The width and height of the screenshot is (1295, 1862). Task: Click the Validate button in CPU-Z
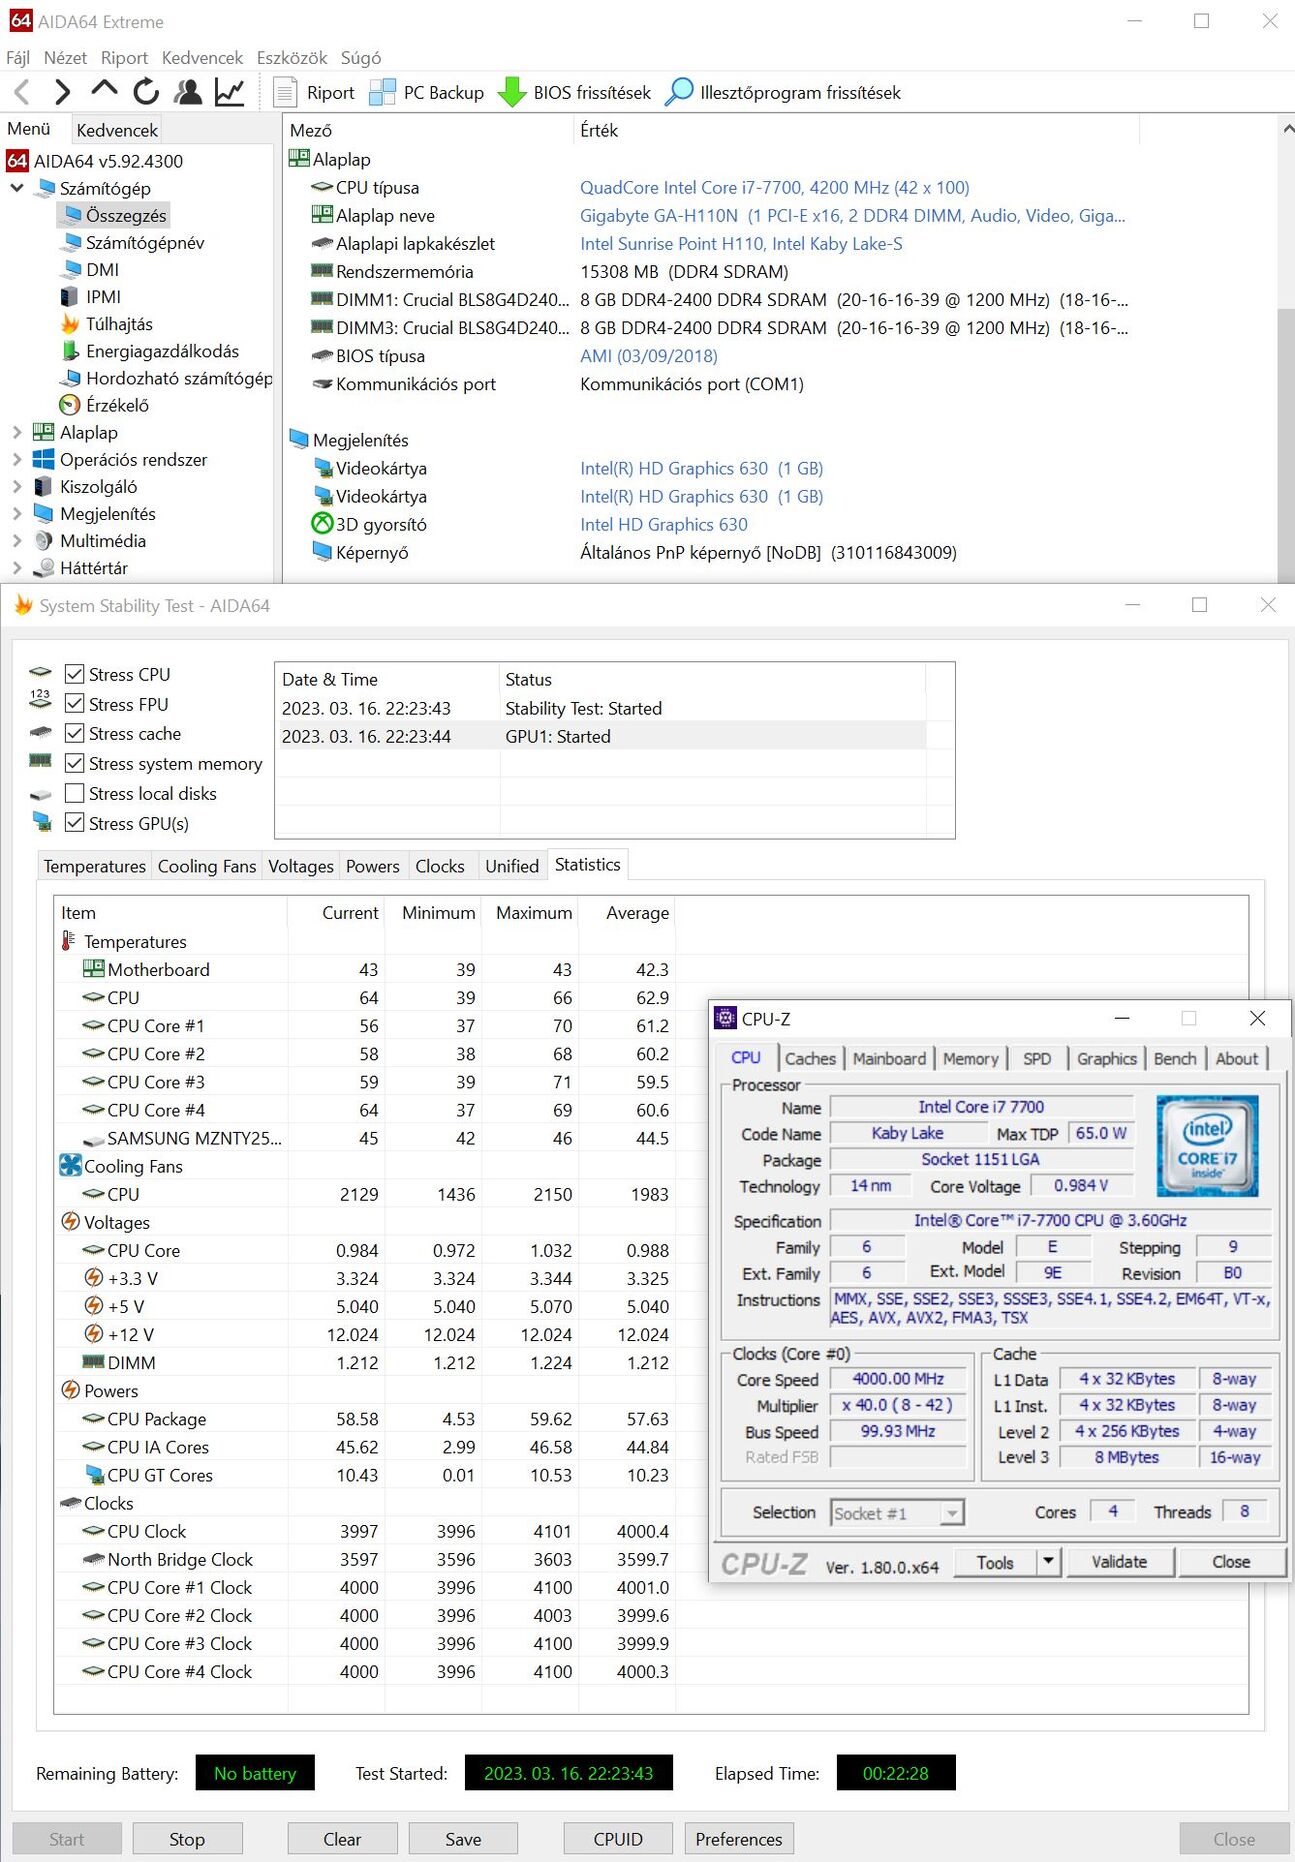pos(1119,1561)
